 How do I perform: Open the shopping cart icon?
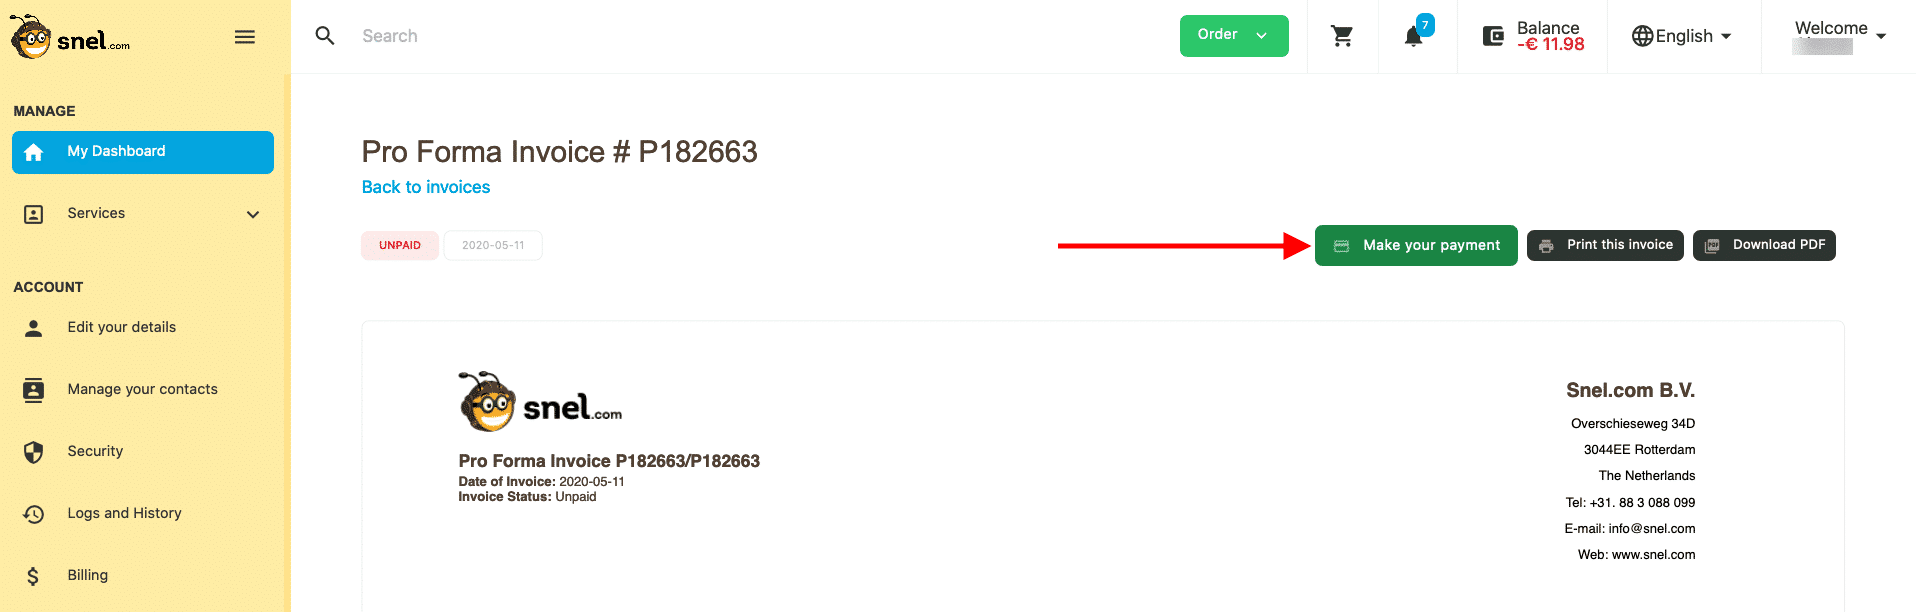(1342, 36)
